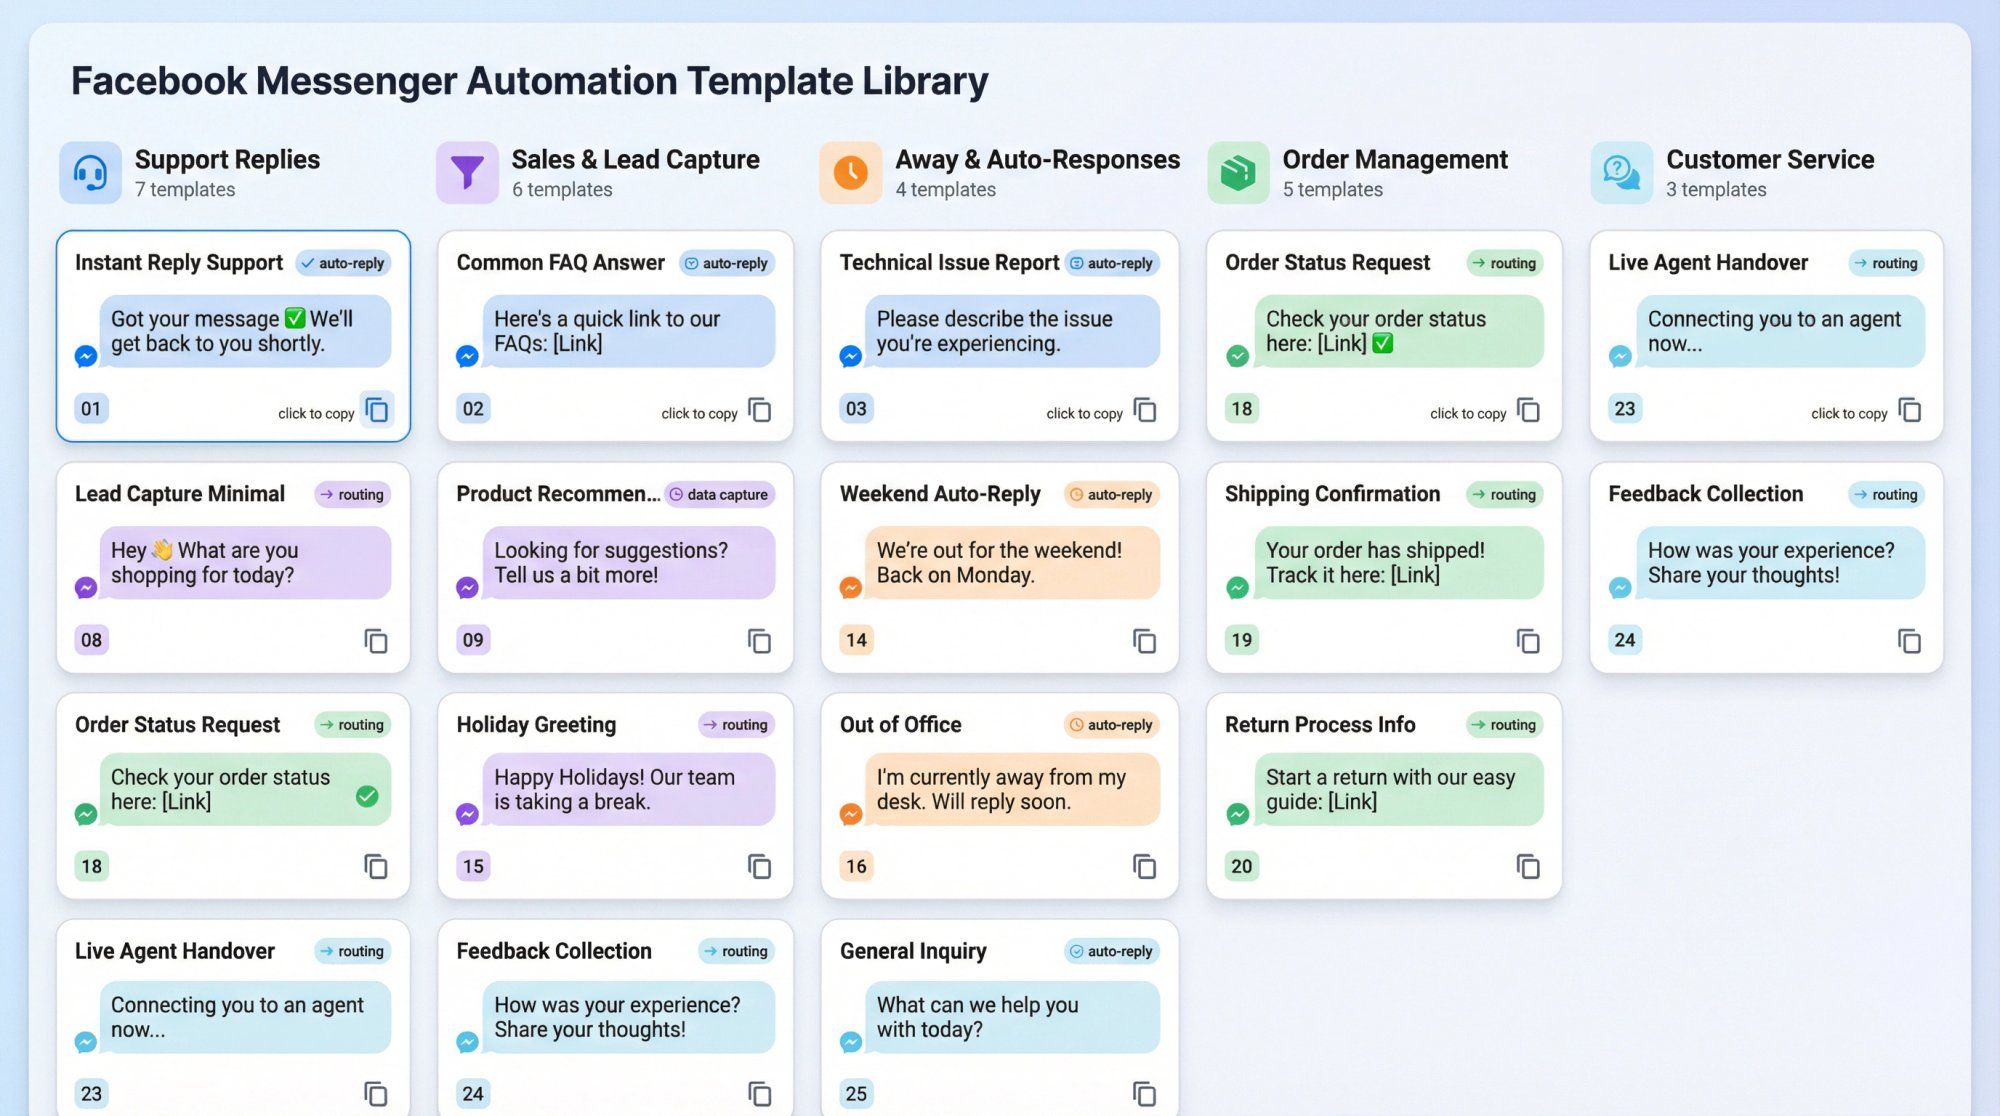
Task: Click routing tag on Shipping Confirmation
Action: 1504,494
